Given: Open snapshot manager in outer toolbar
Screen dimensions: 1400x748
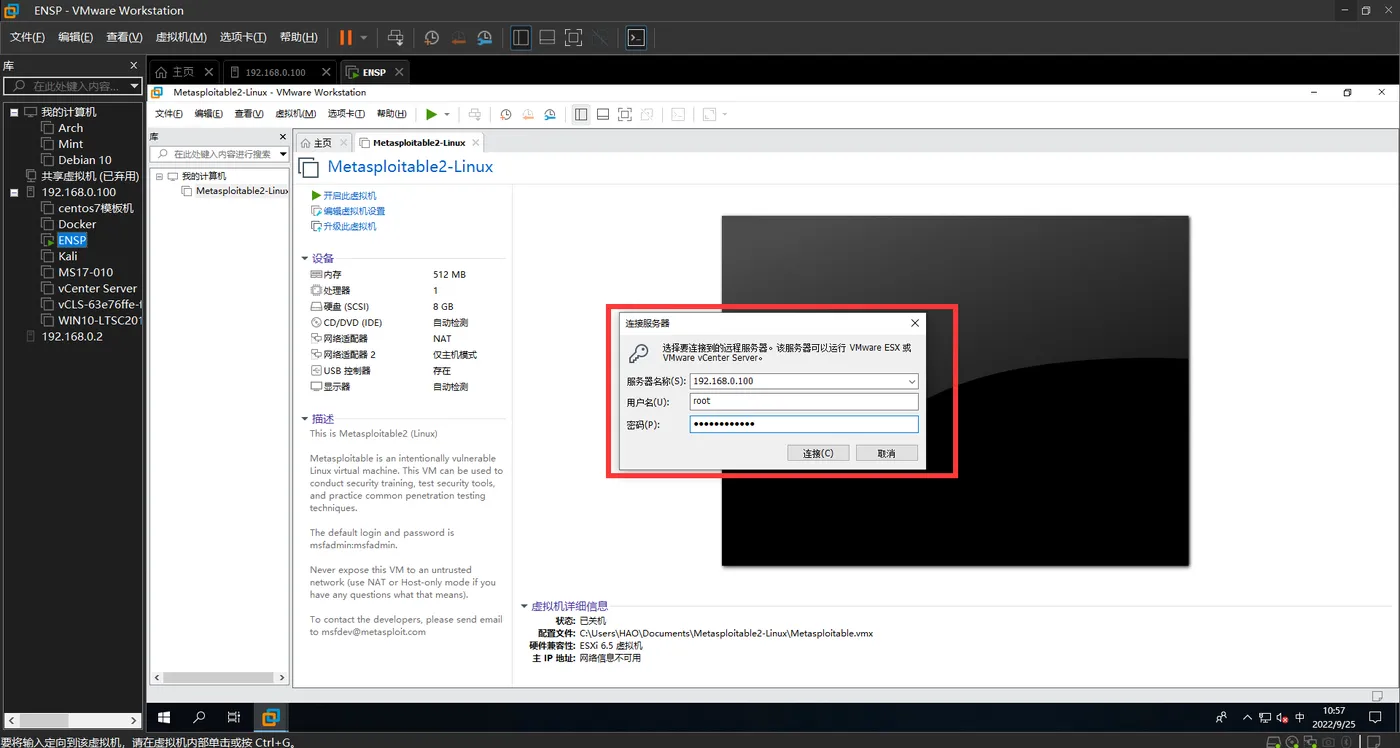Looking at the screenshot, I should 485,37.
